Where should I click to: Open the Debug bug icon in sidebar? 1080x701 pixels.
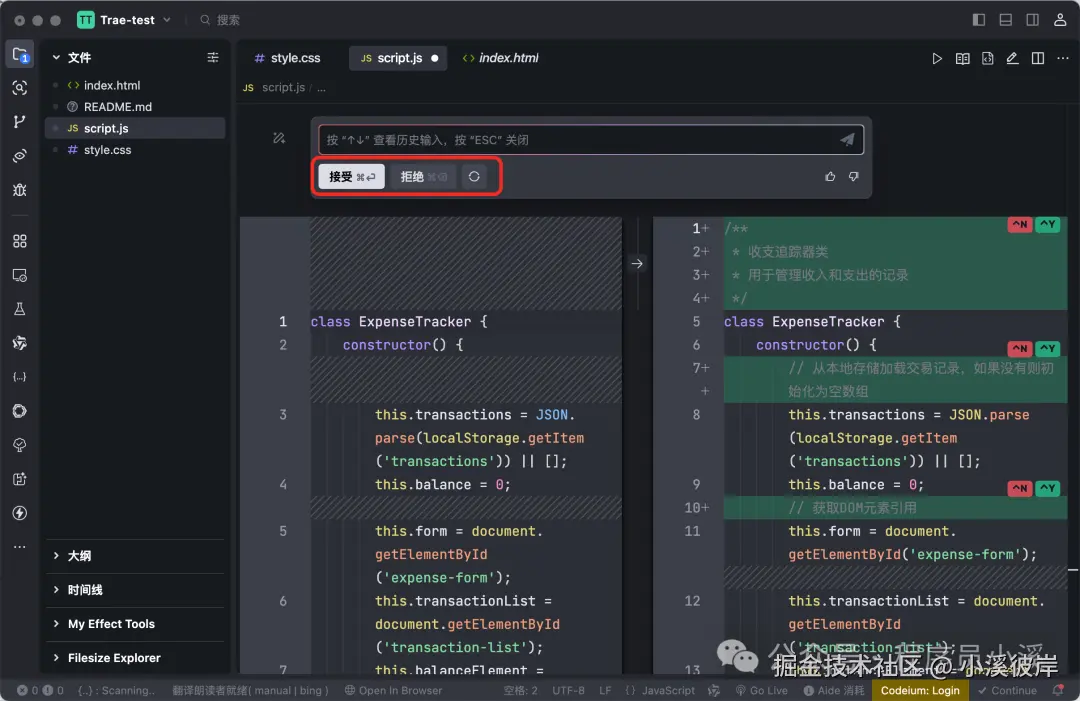click(x=19, y=190)
